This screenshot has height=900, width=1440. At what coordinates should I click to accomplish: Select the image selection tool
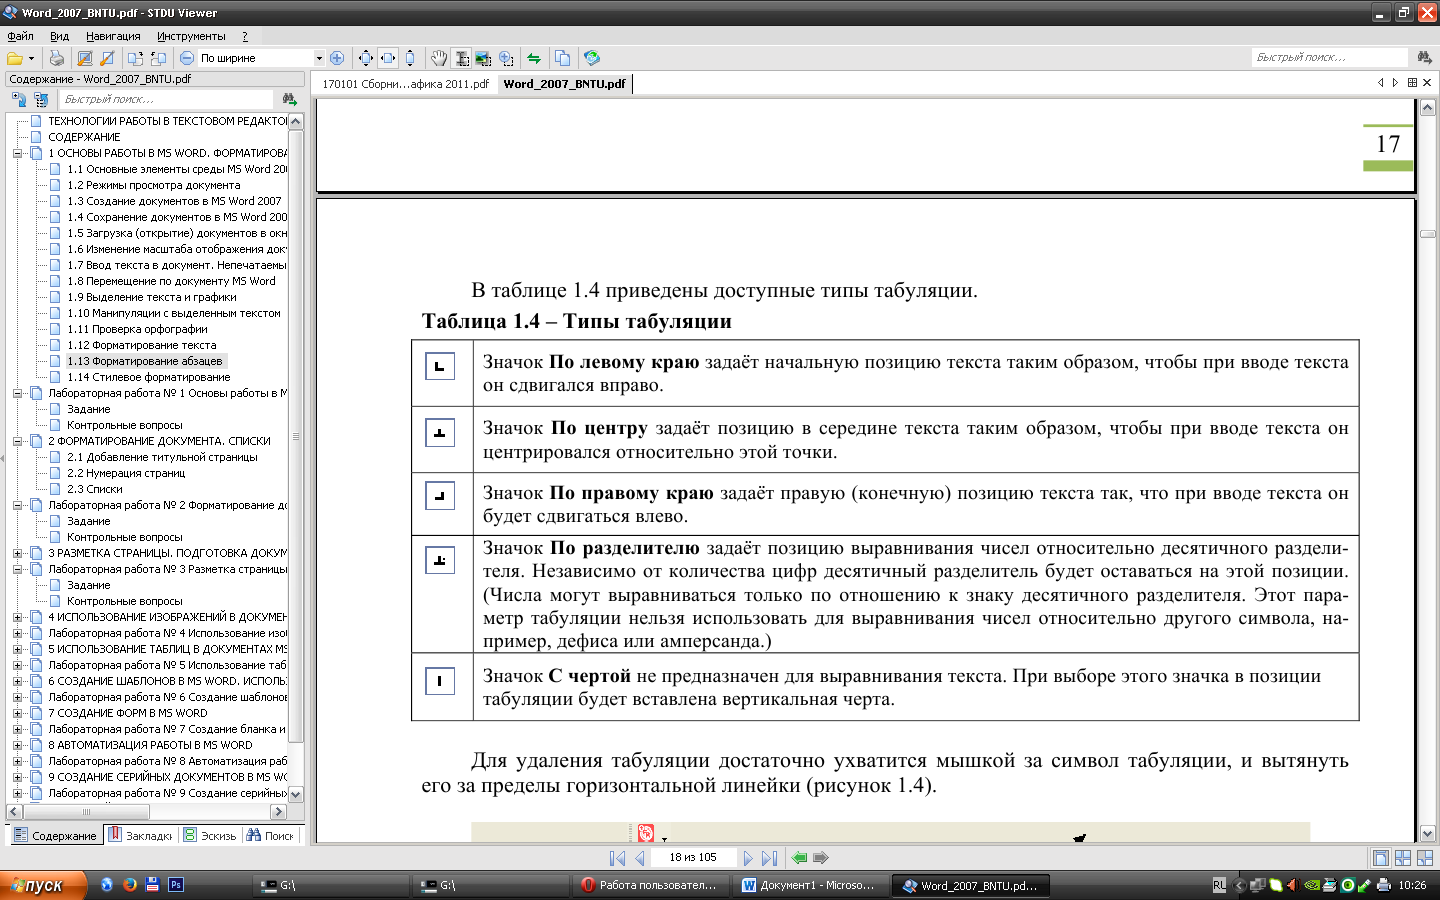pyautogui.click(x=483, y=58)
